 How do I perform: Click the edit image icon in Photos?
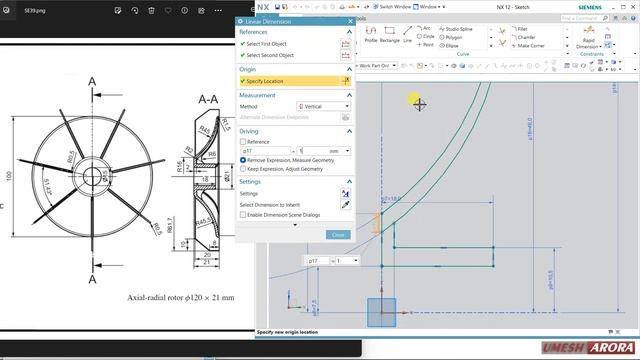coord(118,11)
